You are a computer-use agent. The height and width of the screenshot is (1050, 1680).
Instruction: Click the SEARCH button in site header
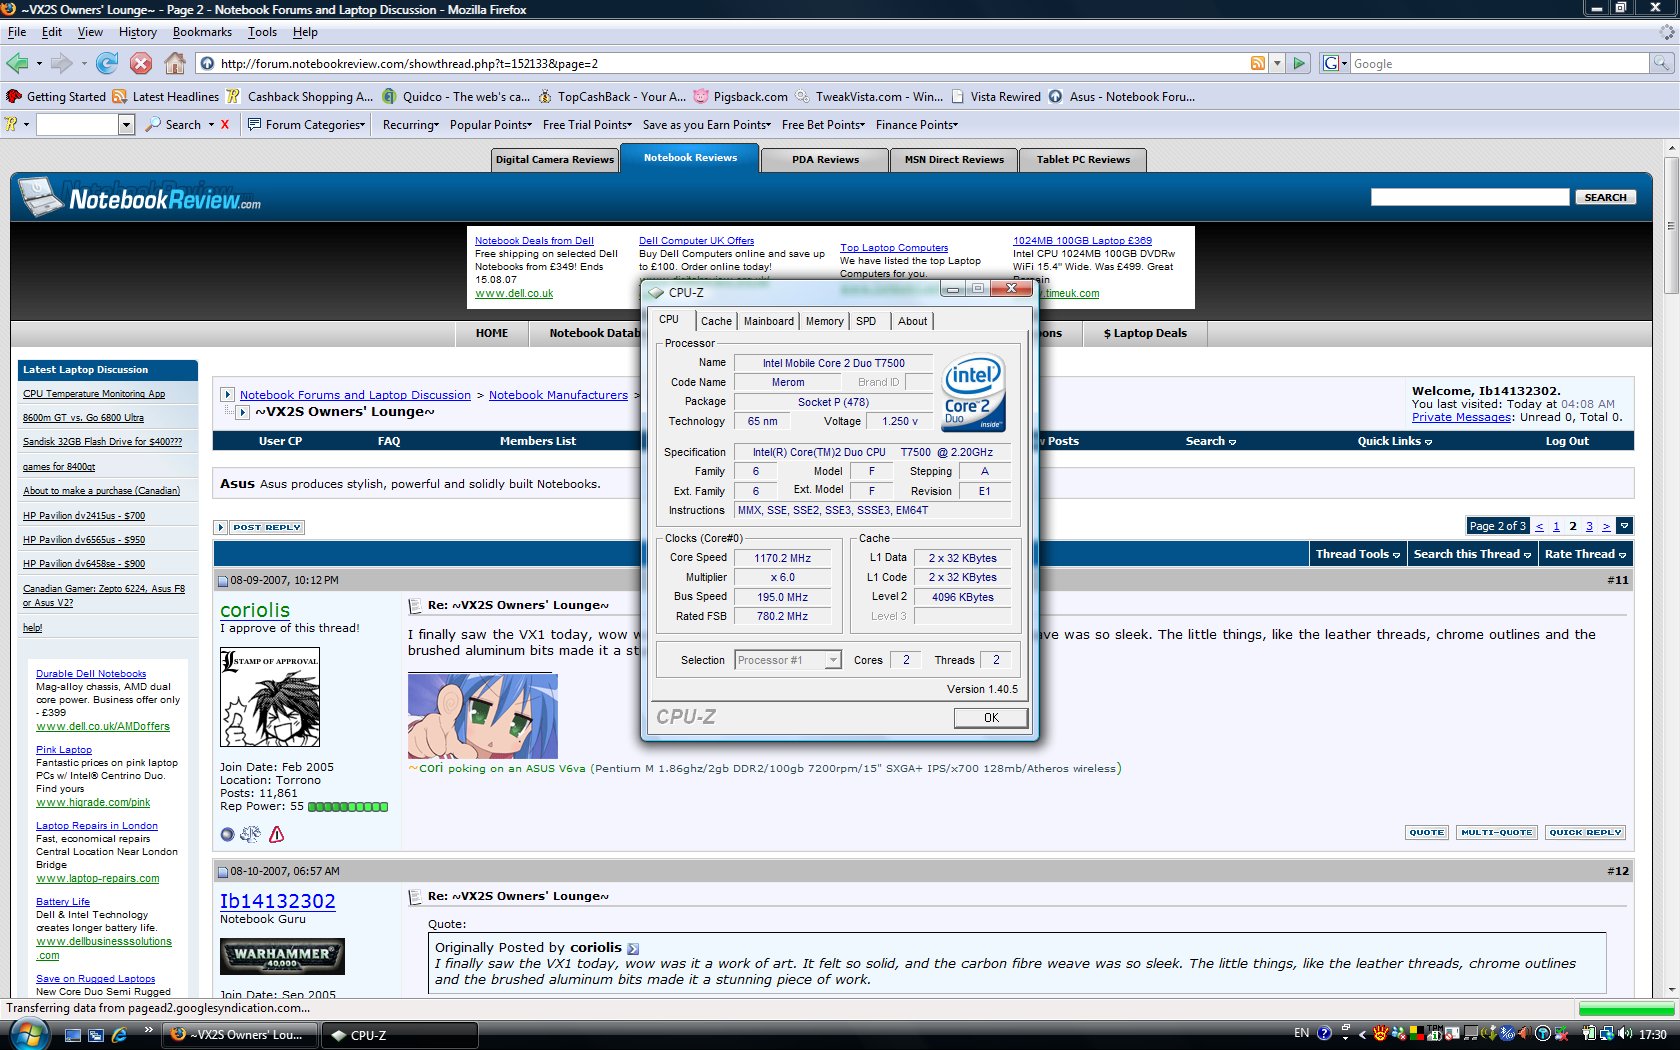pyautogui.click(x=1605, y=197)
